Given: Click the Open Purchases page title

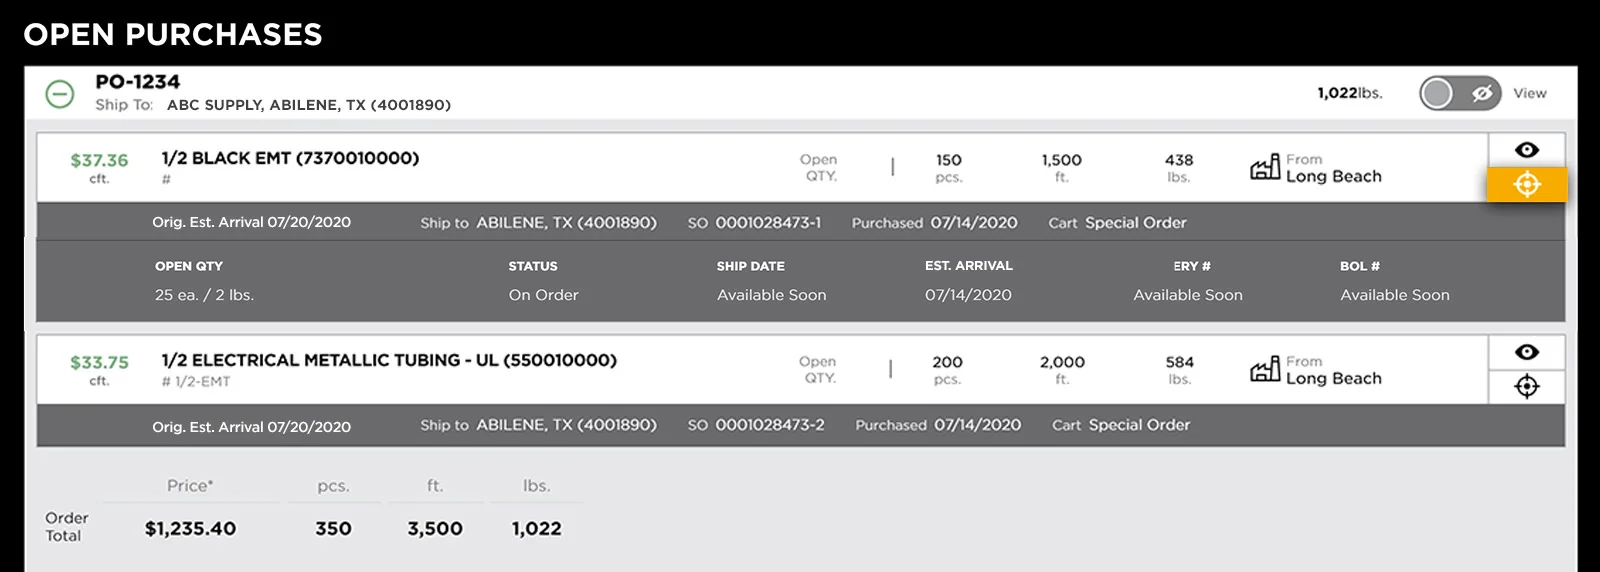Looking at the screenshot, I should (173, 35).
